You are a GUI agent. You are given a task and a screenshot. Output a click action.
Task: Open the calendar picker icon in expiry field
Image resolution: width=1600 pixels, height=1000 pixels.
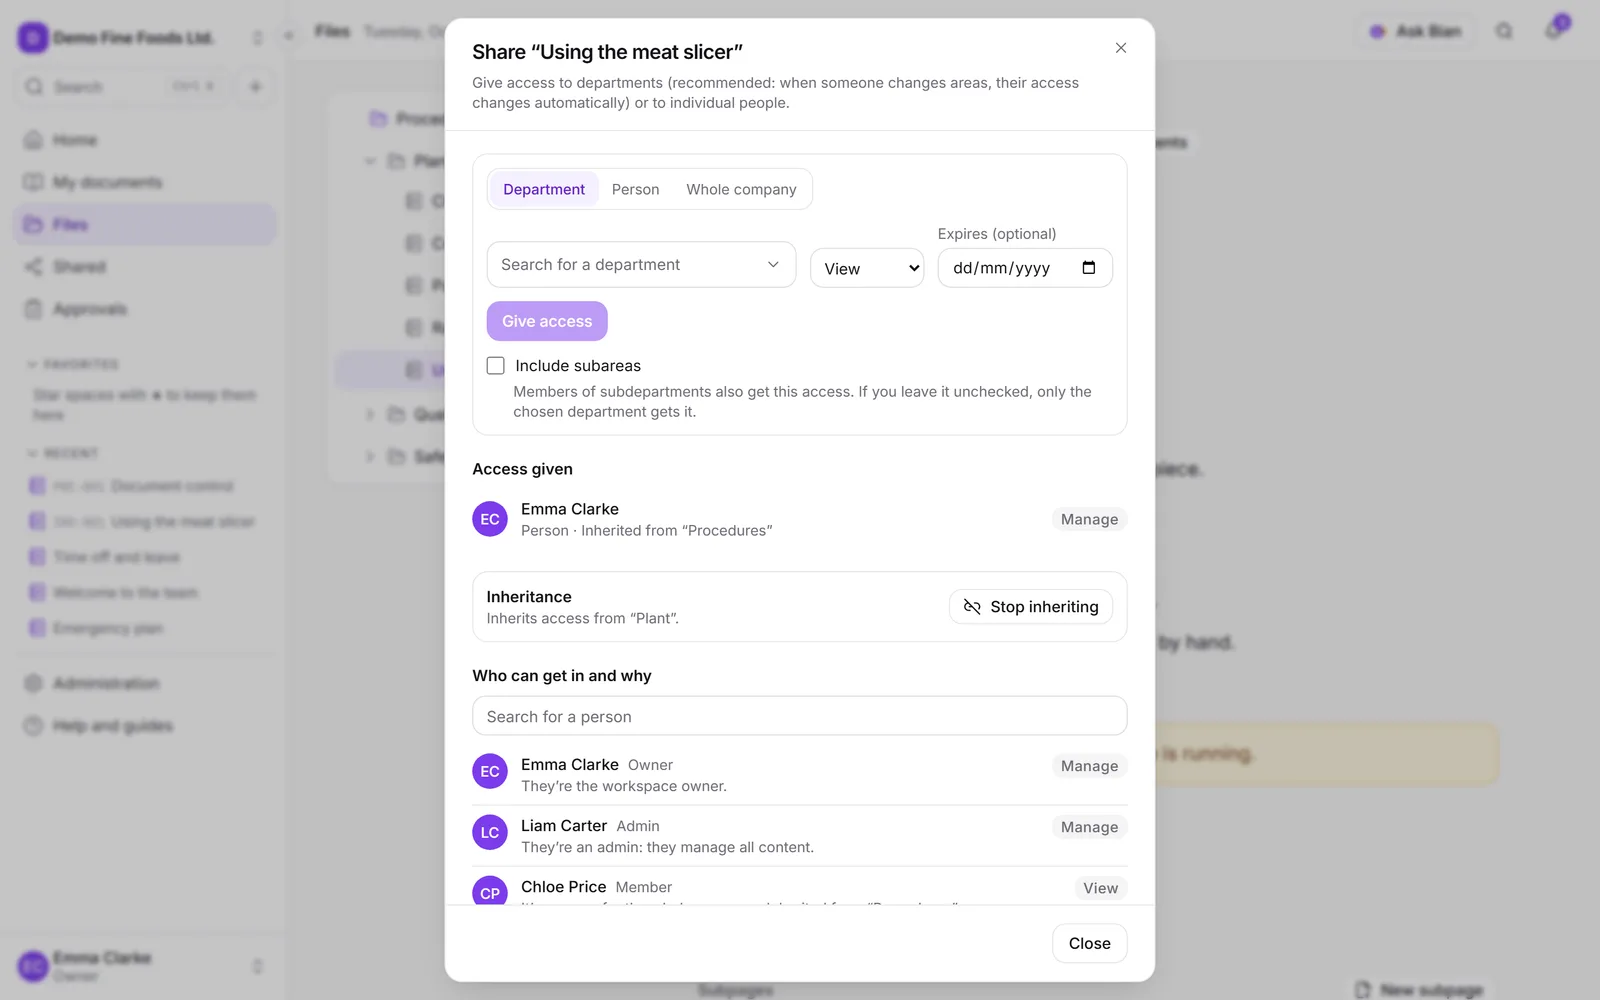[x=1089, y=268]
